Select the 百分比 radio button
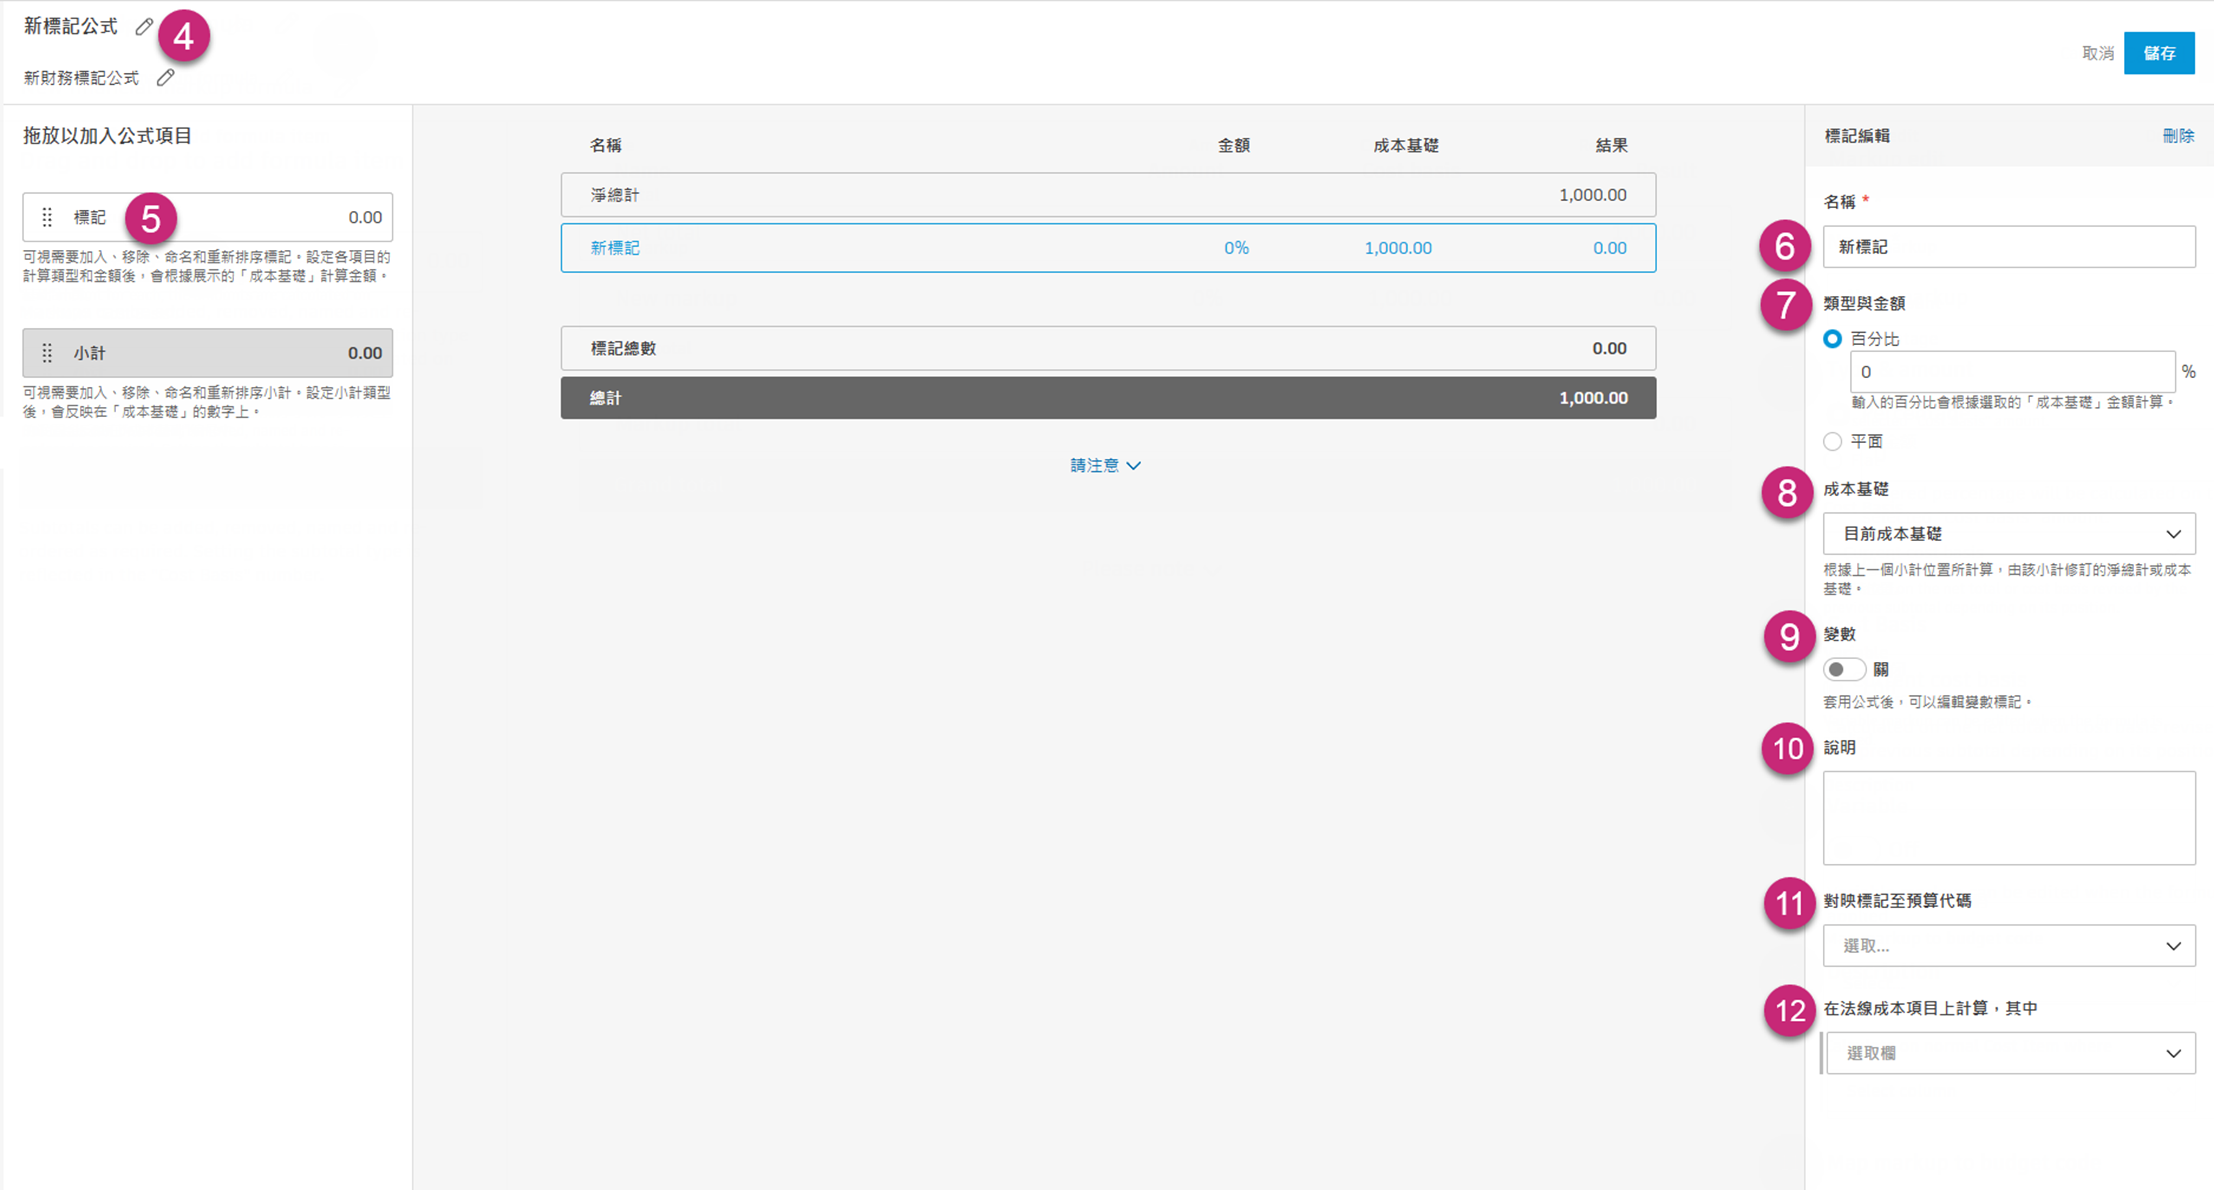This screenshot has height=1190, width=2214. tap(1833, 339)
